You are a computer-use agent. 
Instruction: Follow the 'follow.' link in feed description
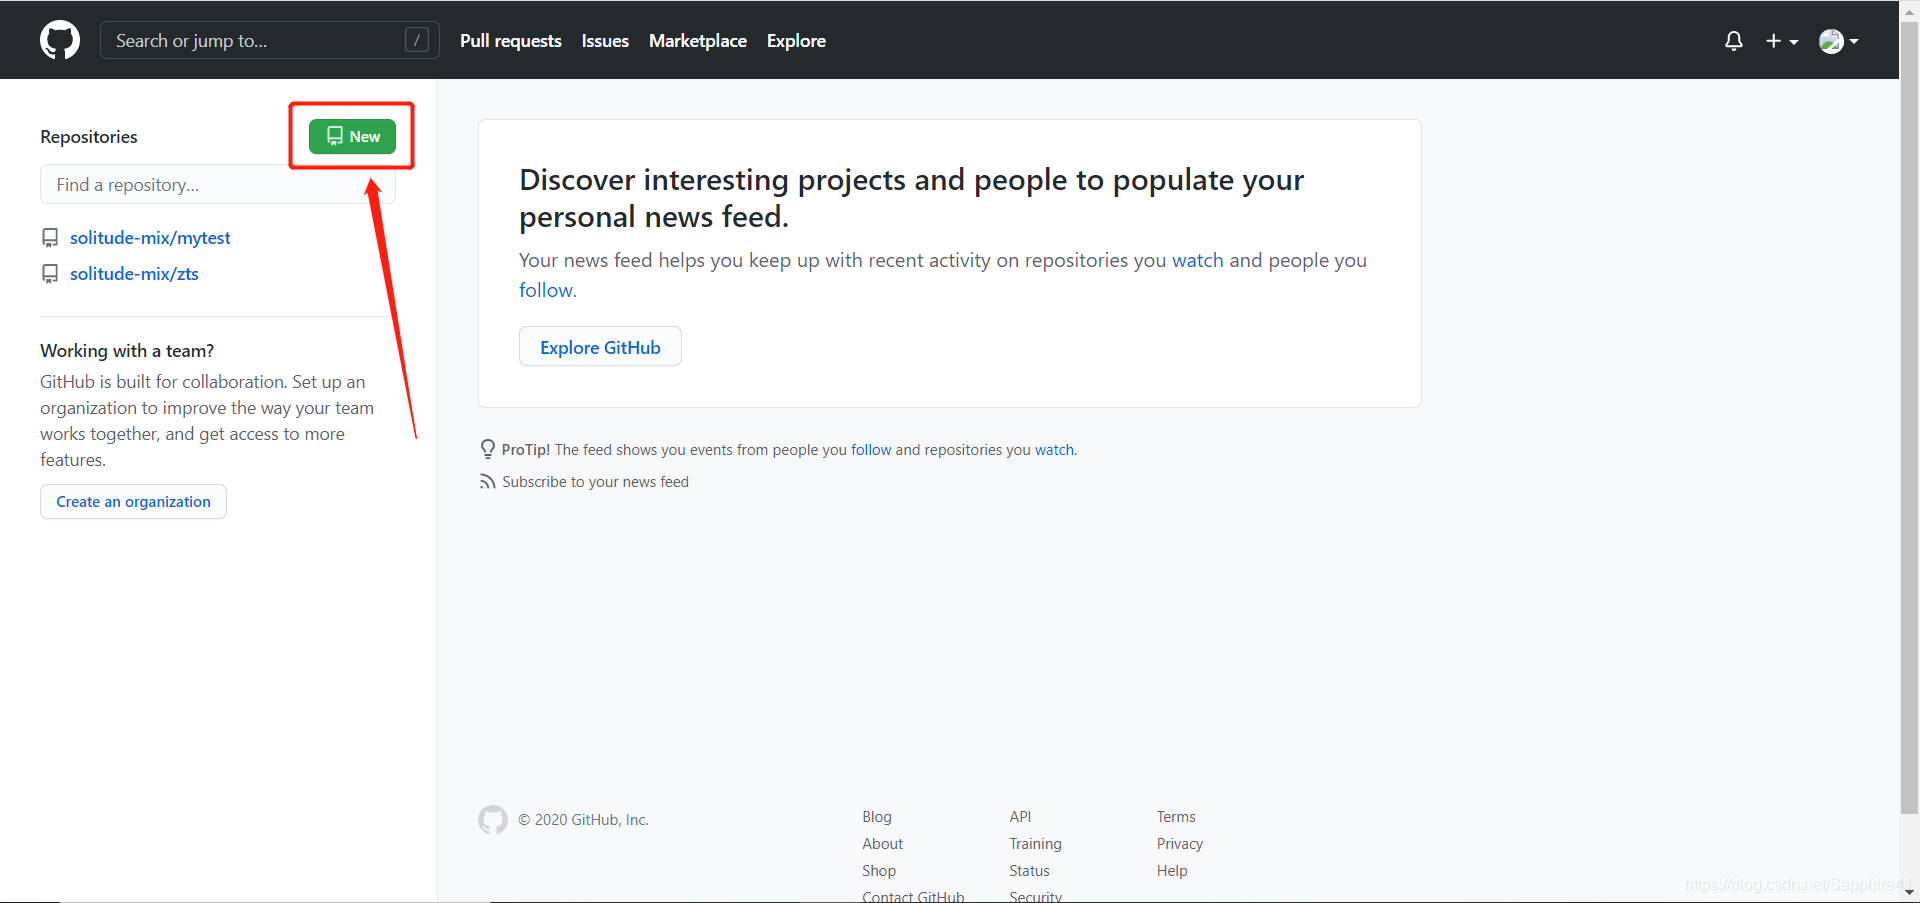[548, 290]
